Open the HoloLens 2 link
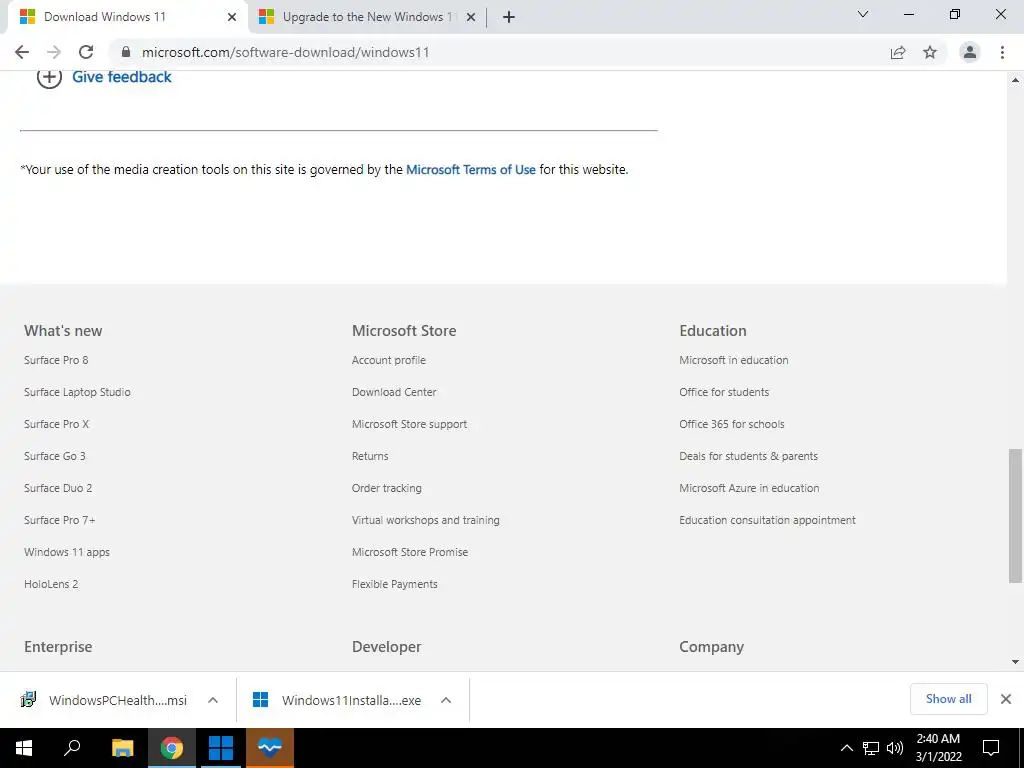The image size is (1024, 768). coord(51,584)
